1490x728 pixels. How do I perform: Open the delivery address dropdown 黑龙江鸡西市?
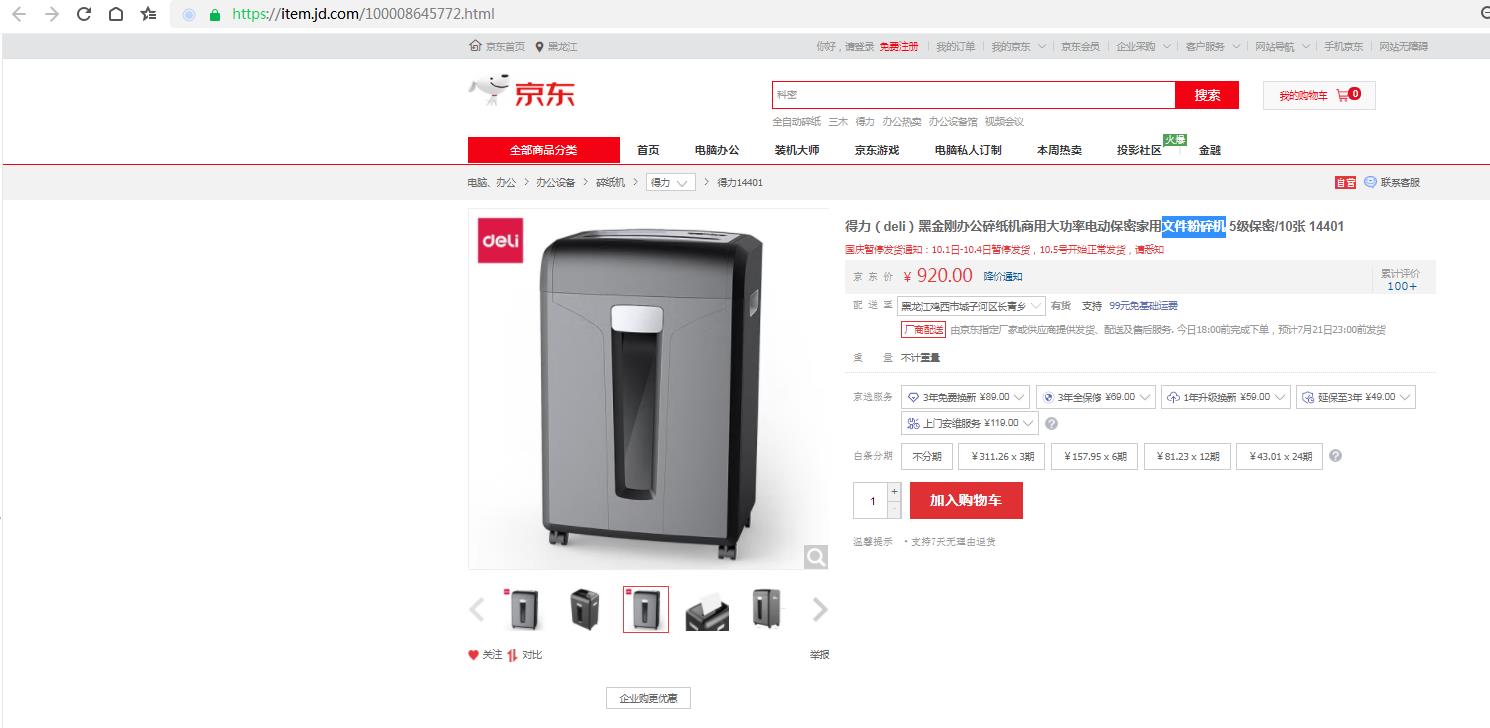coord(971,306)
